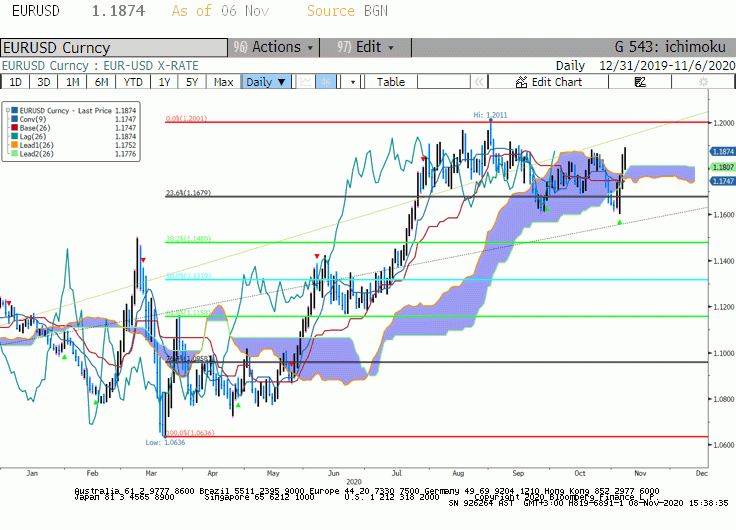Select the Base(26) legend label

pos(35,128)
